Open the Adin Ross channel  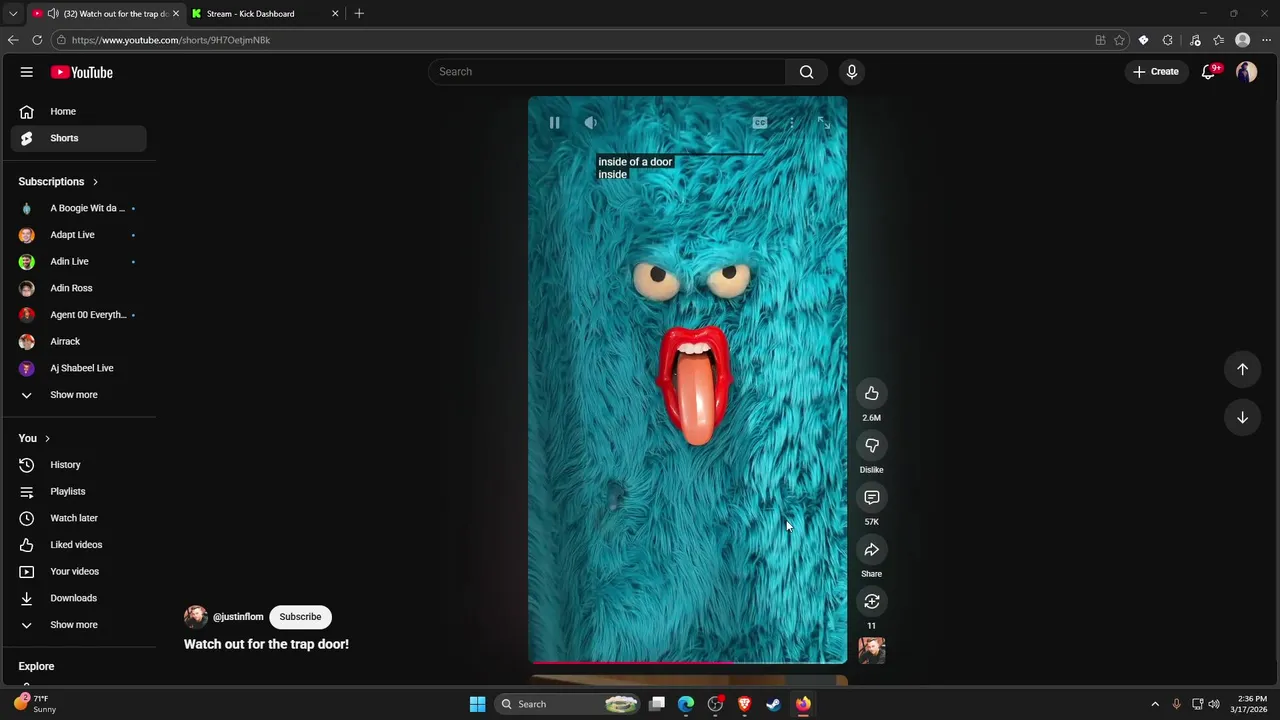point(79,288)
